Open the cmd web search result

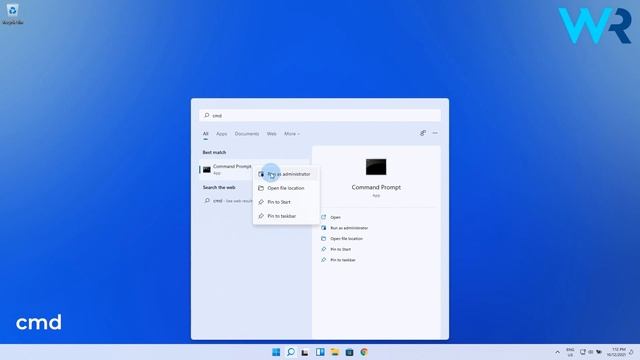[228, 201]
